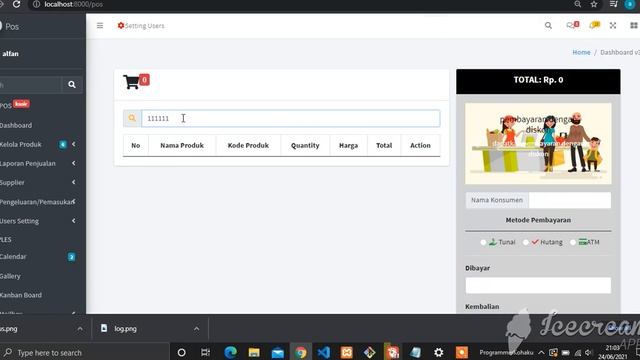640x360 pixels.
Task: Switch to Chrome on taskbar
Action: tap(301, 352)
